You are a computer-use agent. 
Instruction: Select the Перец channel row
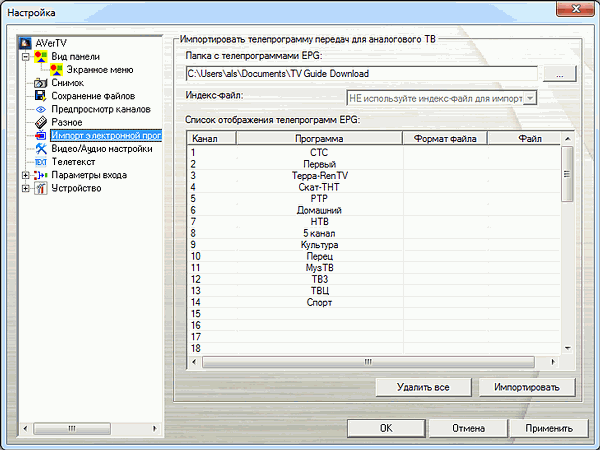[374, 256]
